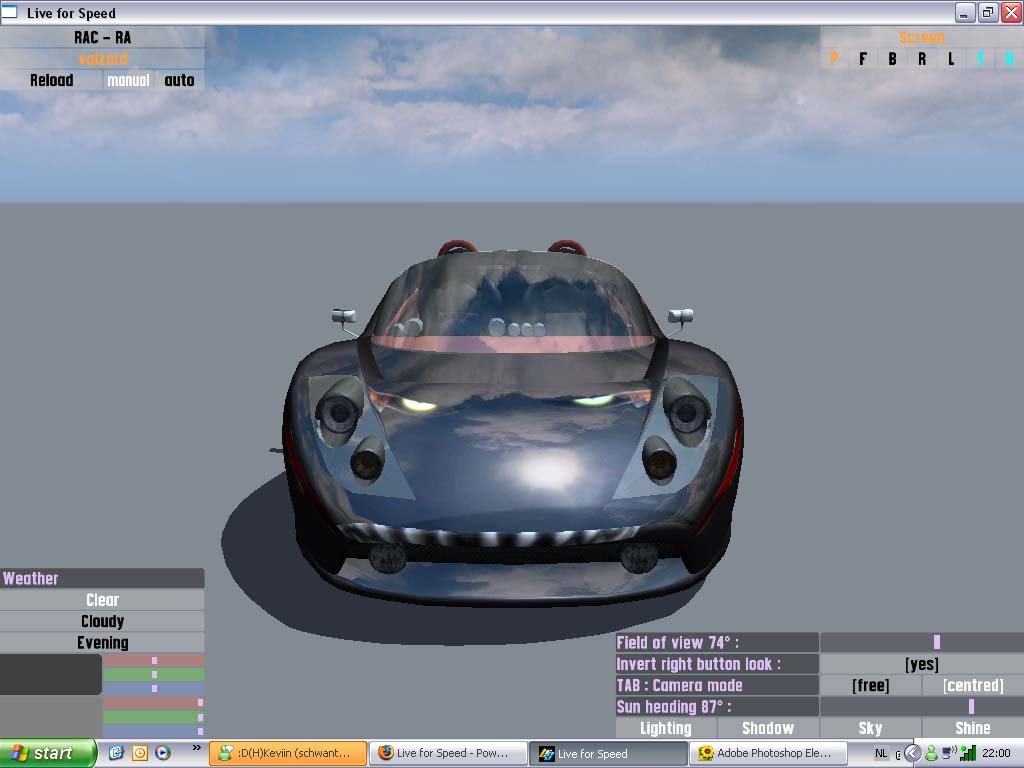Select the L view button
1024x768 pixels.
coord(951,59)
